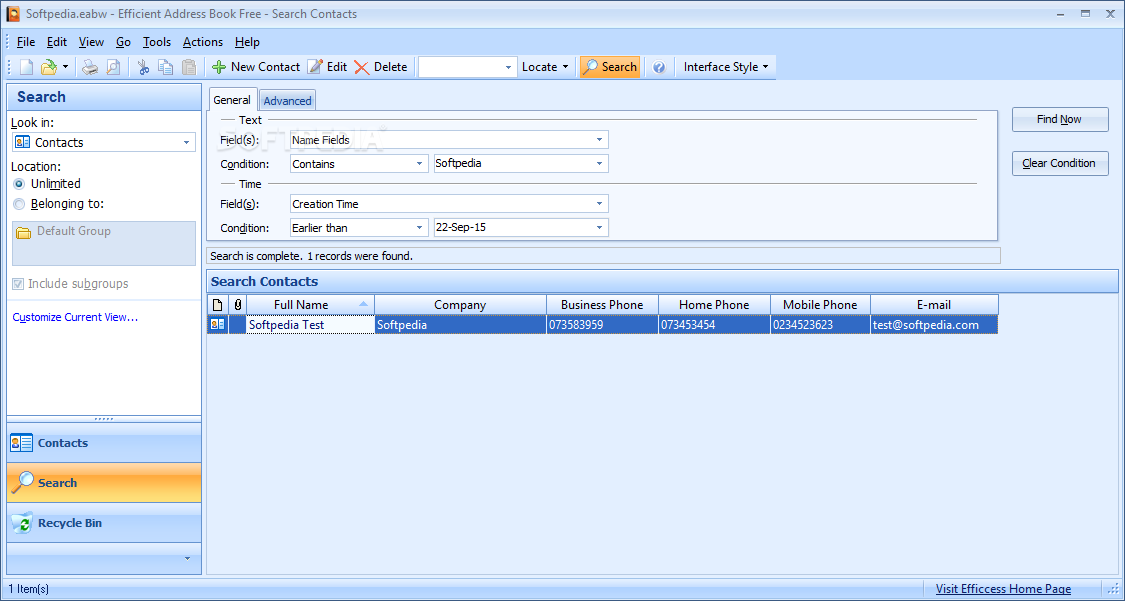Click the Cut scissors icon
The width and height of the screenshot is (1125, 601).
143,67
